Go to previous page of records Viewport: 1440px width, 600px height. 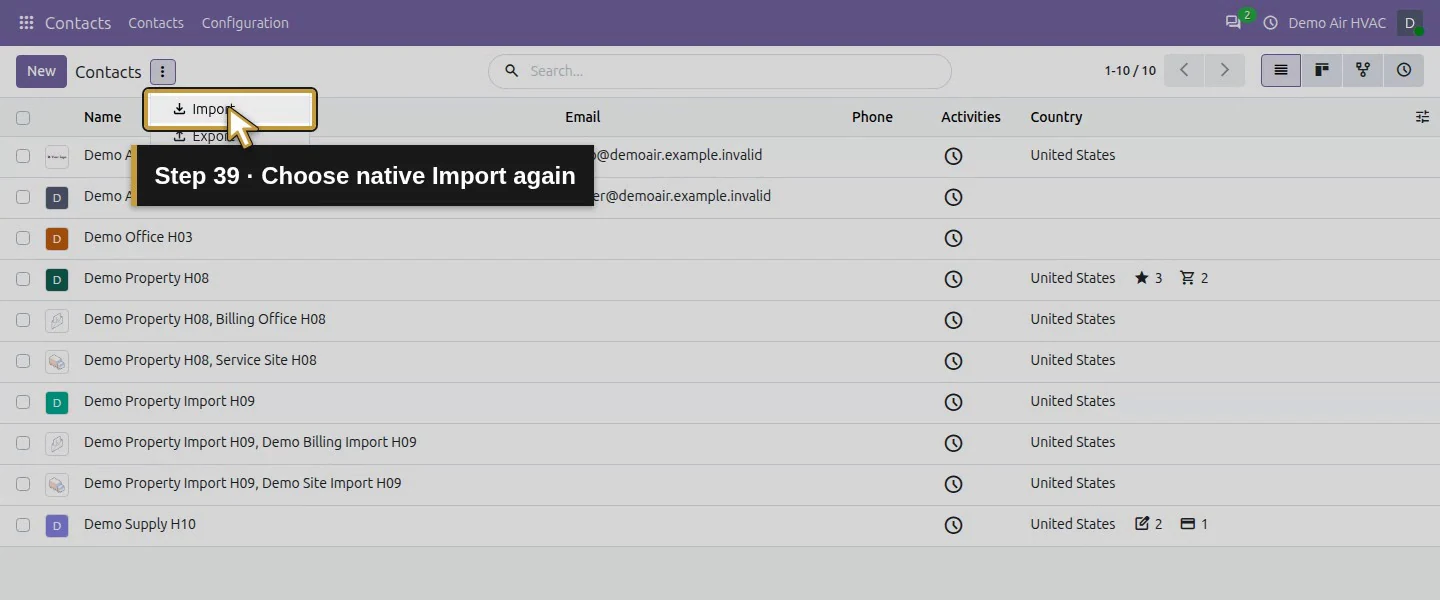pos(1184,70)
